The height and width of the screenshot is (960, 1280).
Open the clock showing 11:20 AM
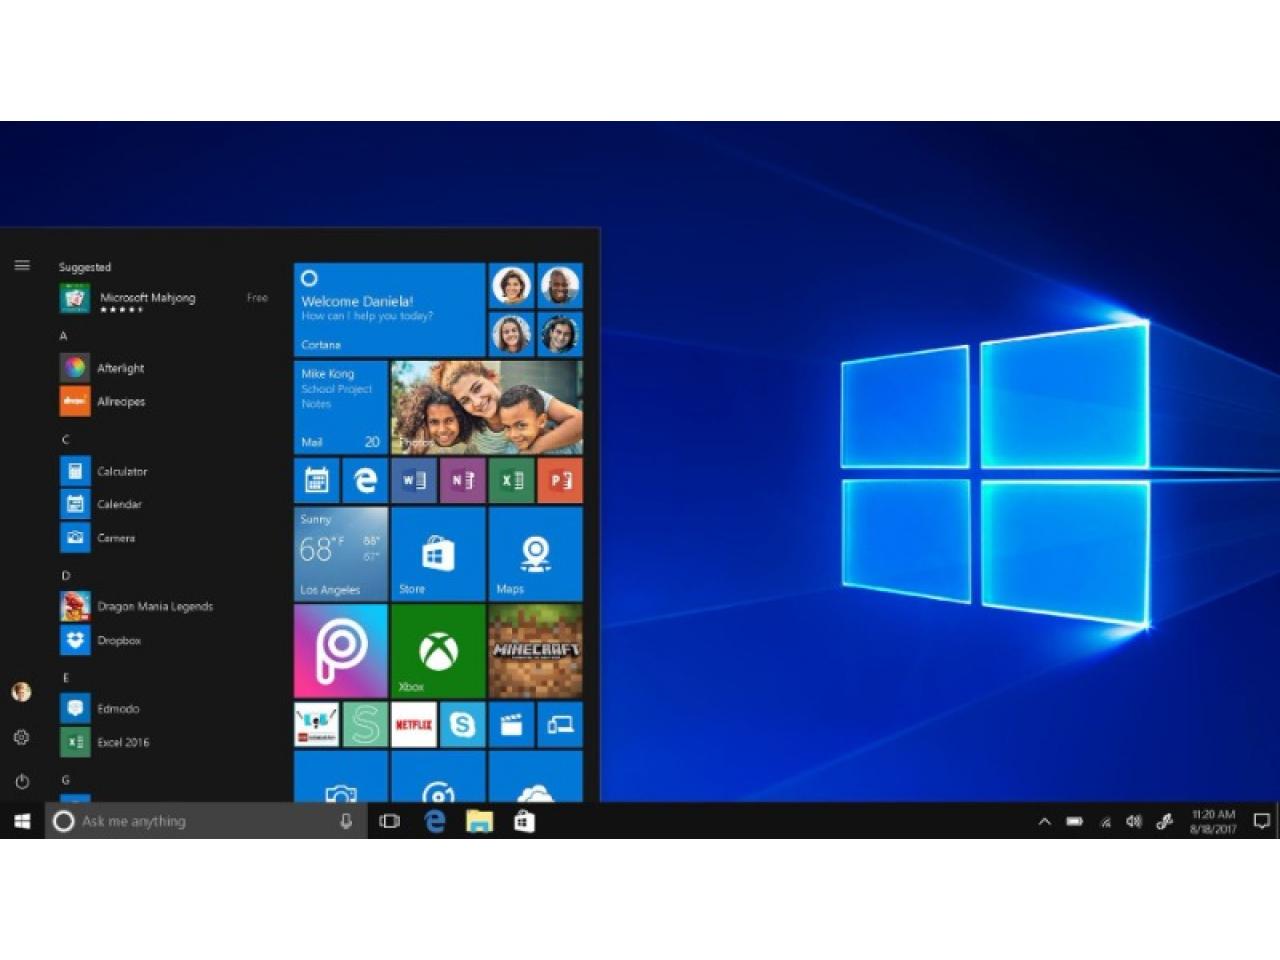point(1213,821)
